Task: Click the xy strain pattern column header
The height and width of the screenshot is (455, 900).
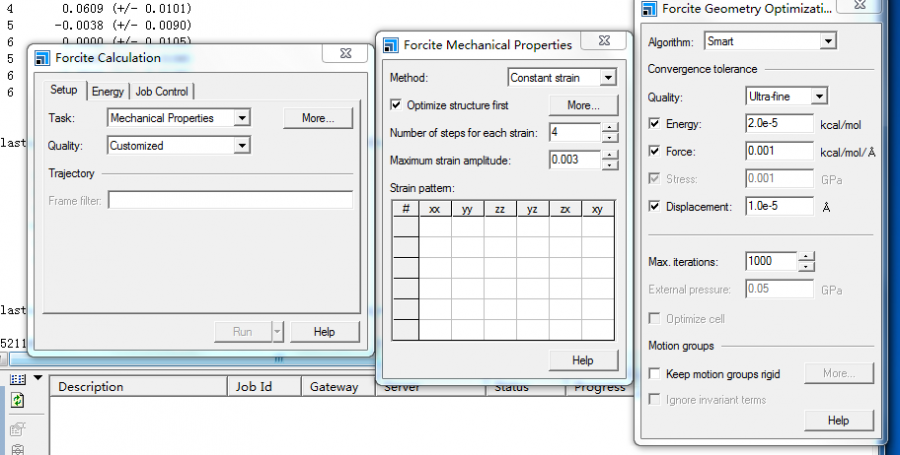Action: point(598,209)
